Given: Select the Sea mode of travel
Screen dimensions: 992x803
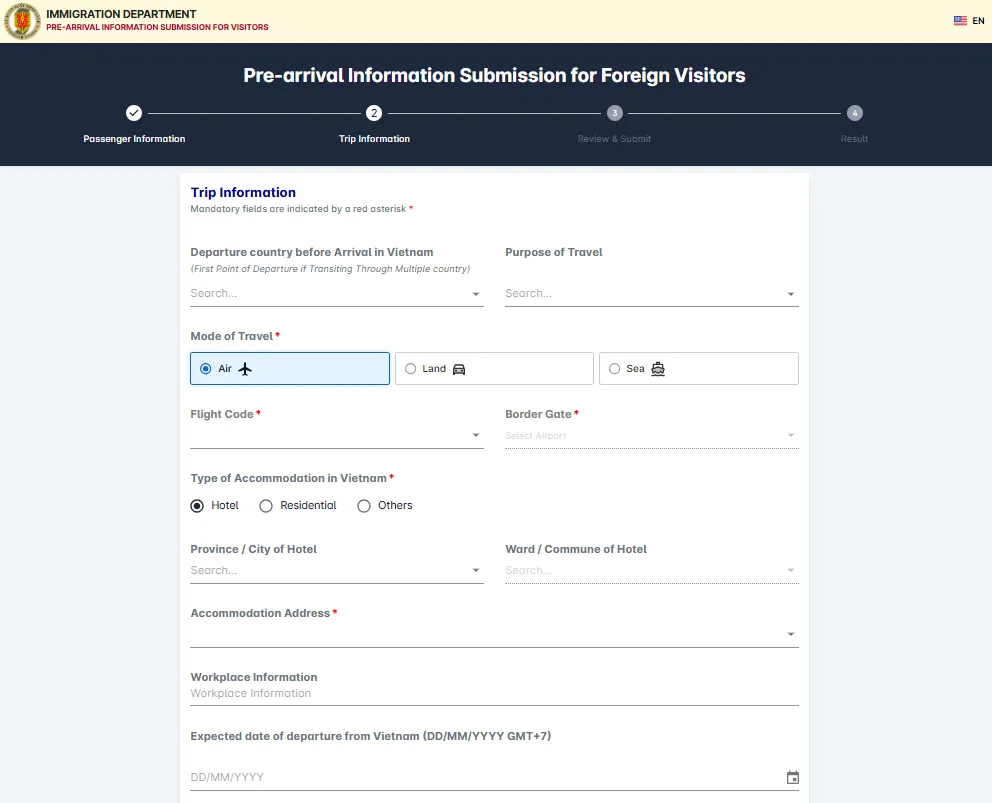Looking at the screenshot, I should click(x=698, y=368).
